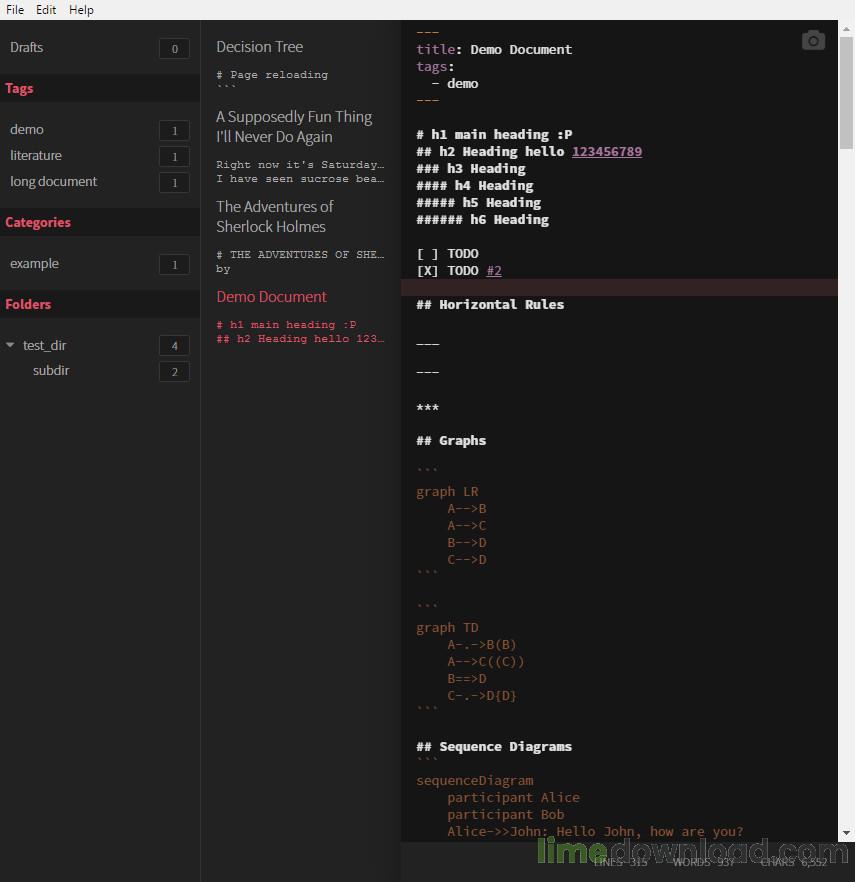This screenshot has height=882, width=855.
Task: Click the '# Page reloading' note preview
Action: (272, 74)
